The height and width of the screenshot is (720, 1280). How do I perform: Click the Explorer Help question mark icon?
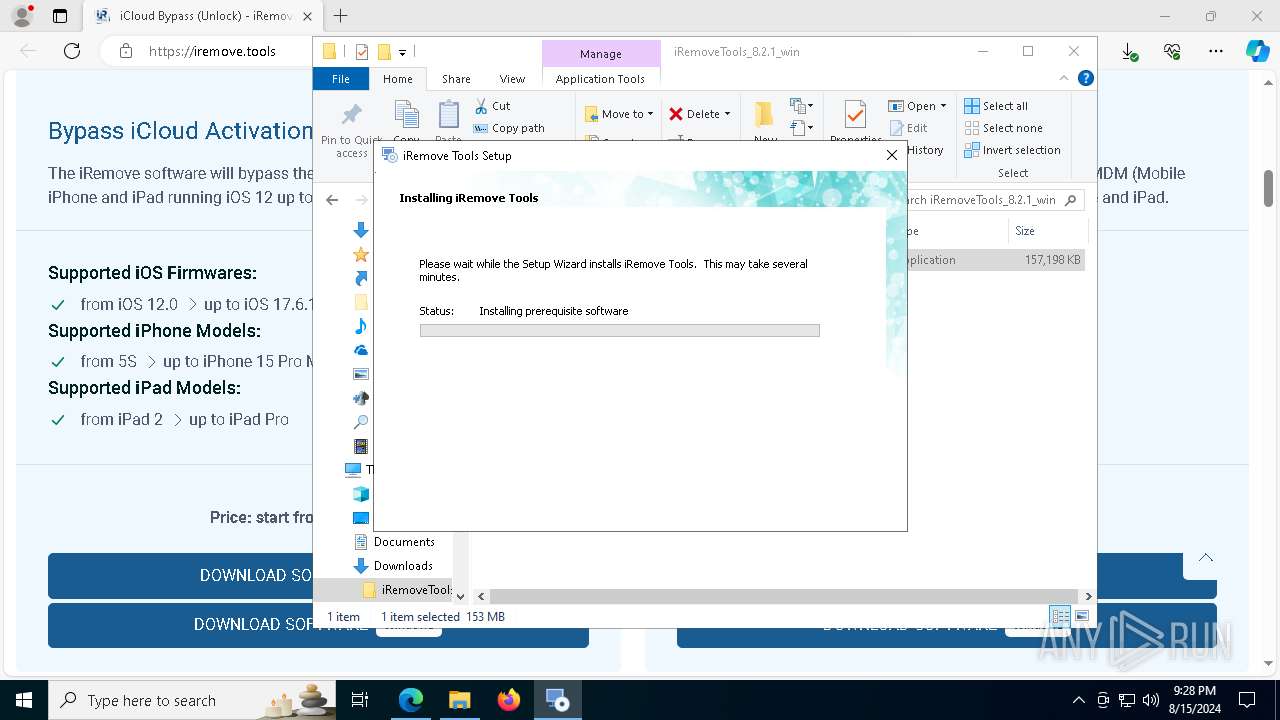click(1085, 78)
